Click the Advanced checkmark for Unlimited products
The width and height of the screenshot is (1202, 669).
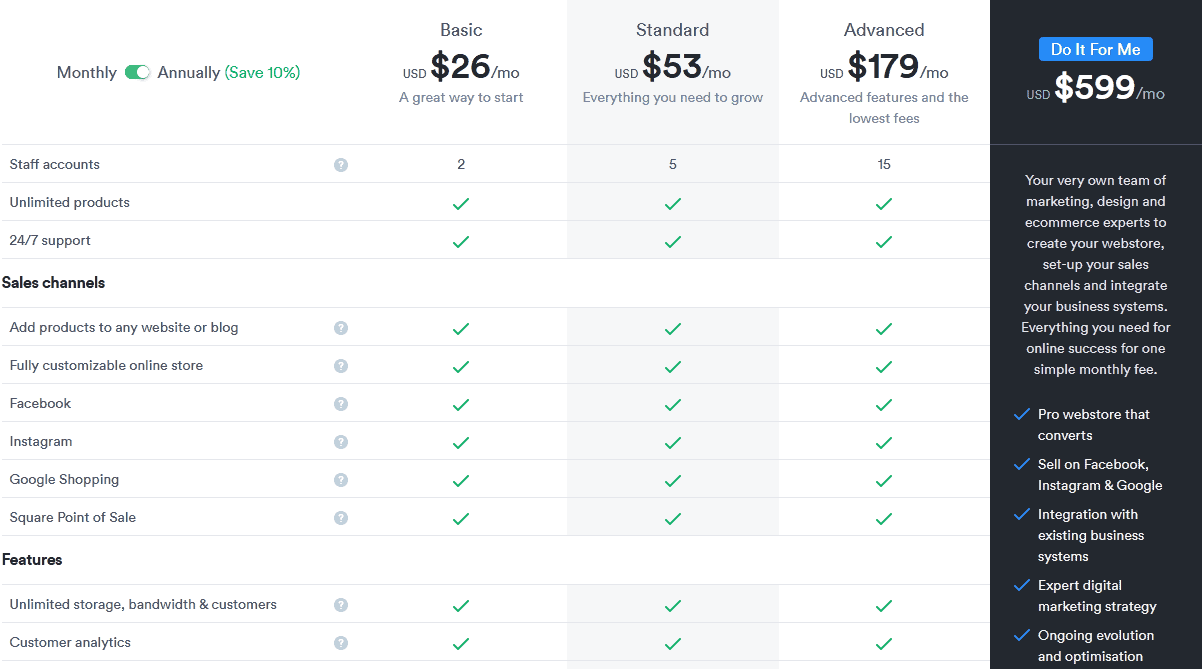[x=884, y=203]
